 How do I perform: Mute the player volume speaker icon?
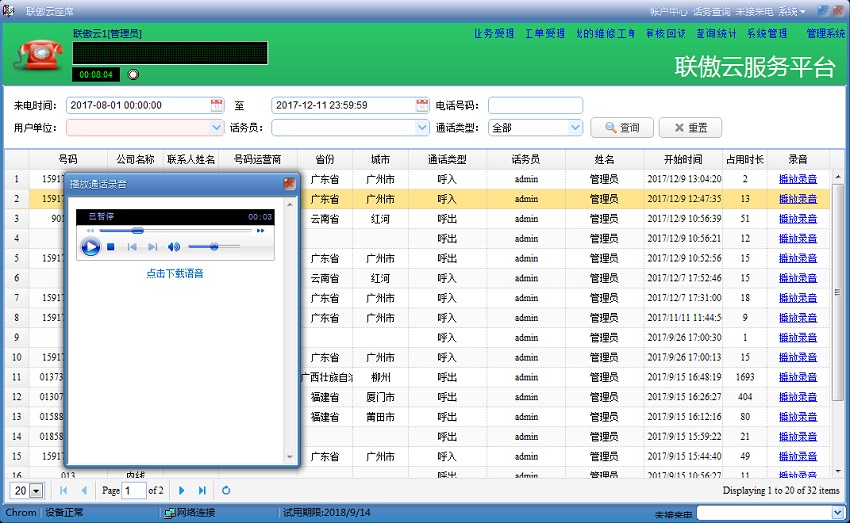(x=174, y=247)
